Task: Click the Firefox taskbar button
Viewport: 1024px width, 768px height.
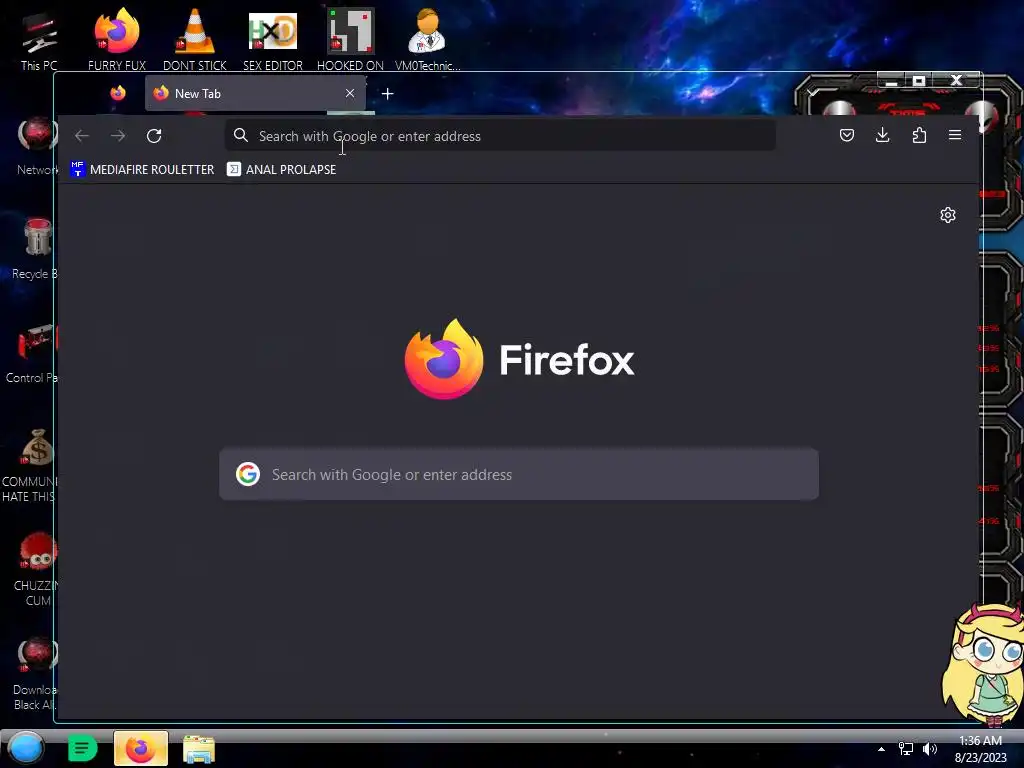Action: (x=140, y=748)
